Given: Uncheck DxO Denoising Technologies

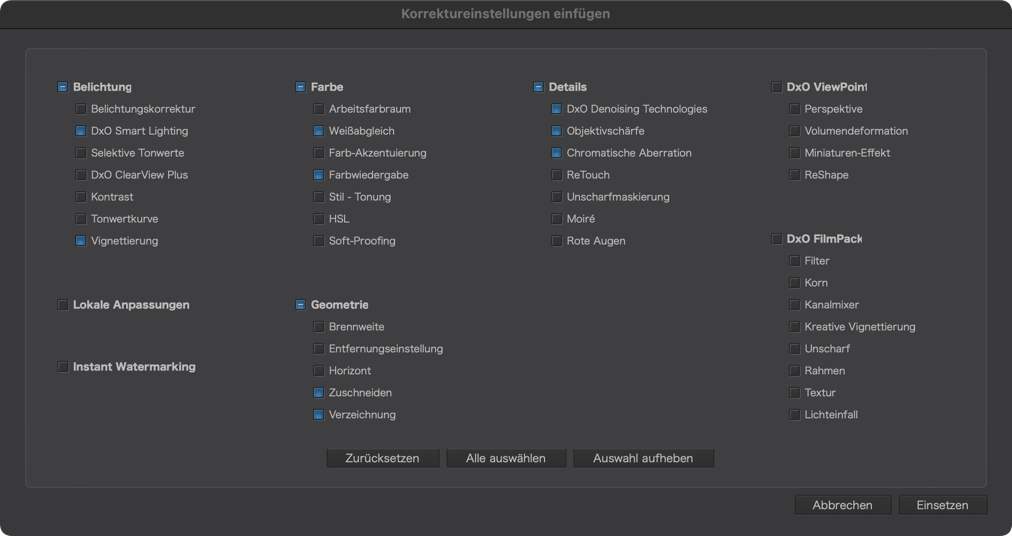Looking at the screenshot, I should click(556, 109).
